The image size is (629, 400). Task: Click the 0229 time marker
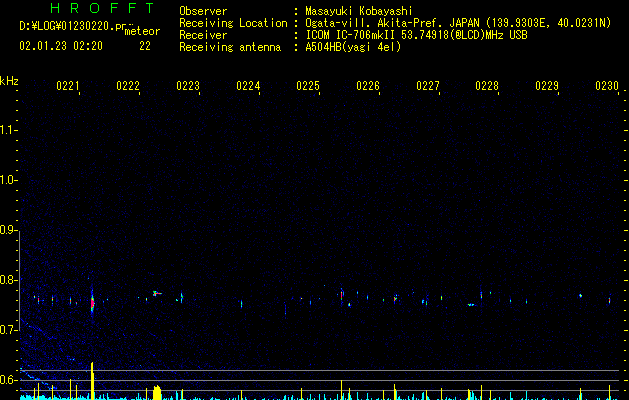[547, 85]
